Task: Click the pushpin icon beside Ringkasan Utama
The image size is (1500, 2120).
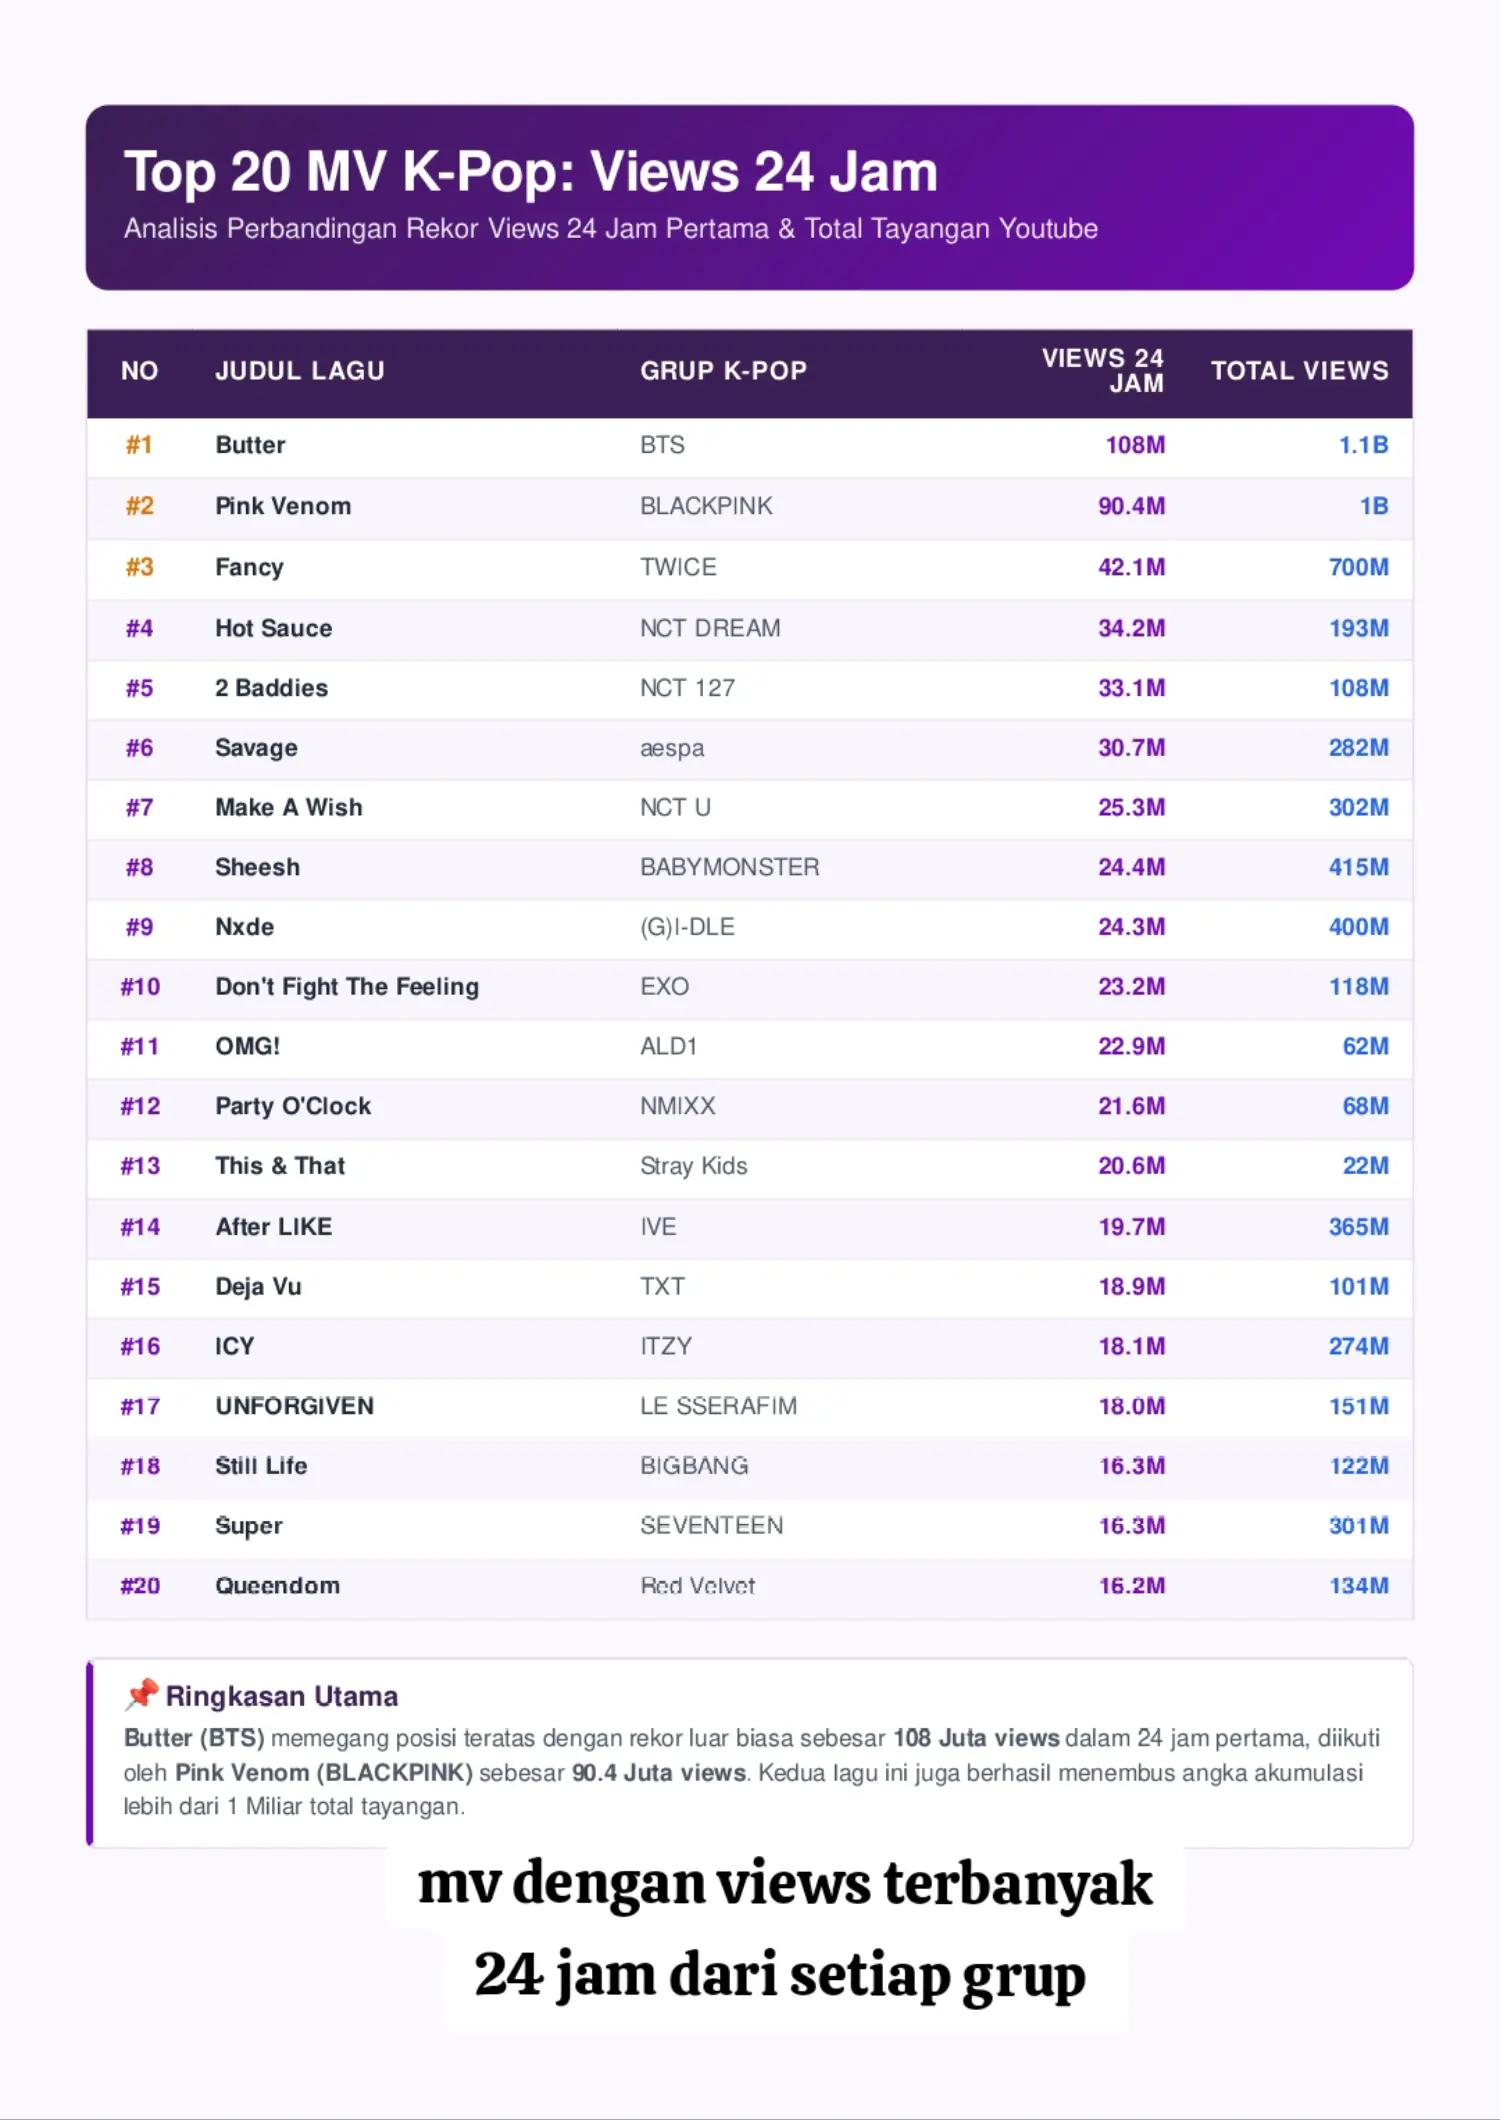Action: [x=141, y=1695]
